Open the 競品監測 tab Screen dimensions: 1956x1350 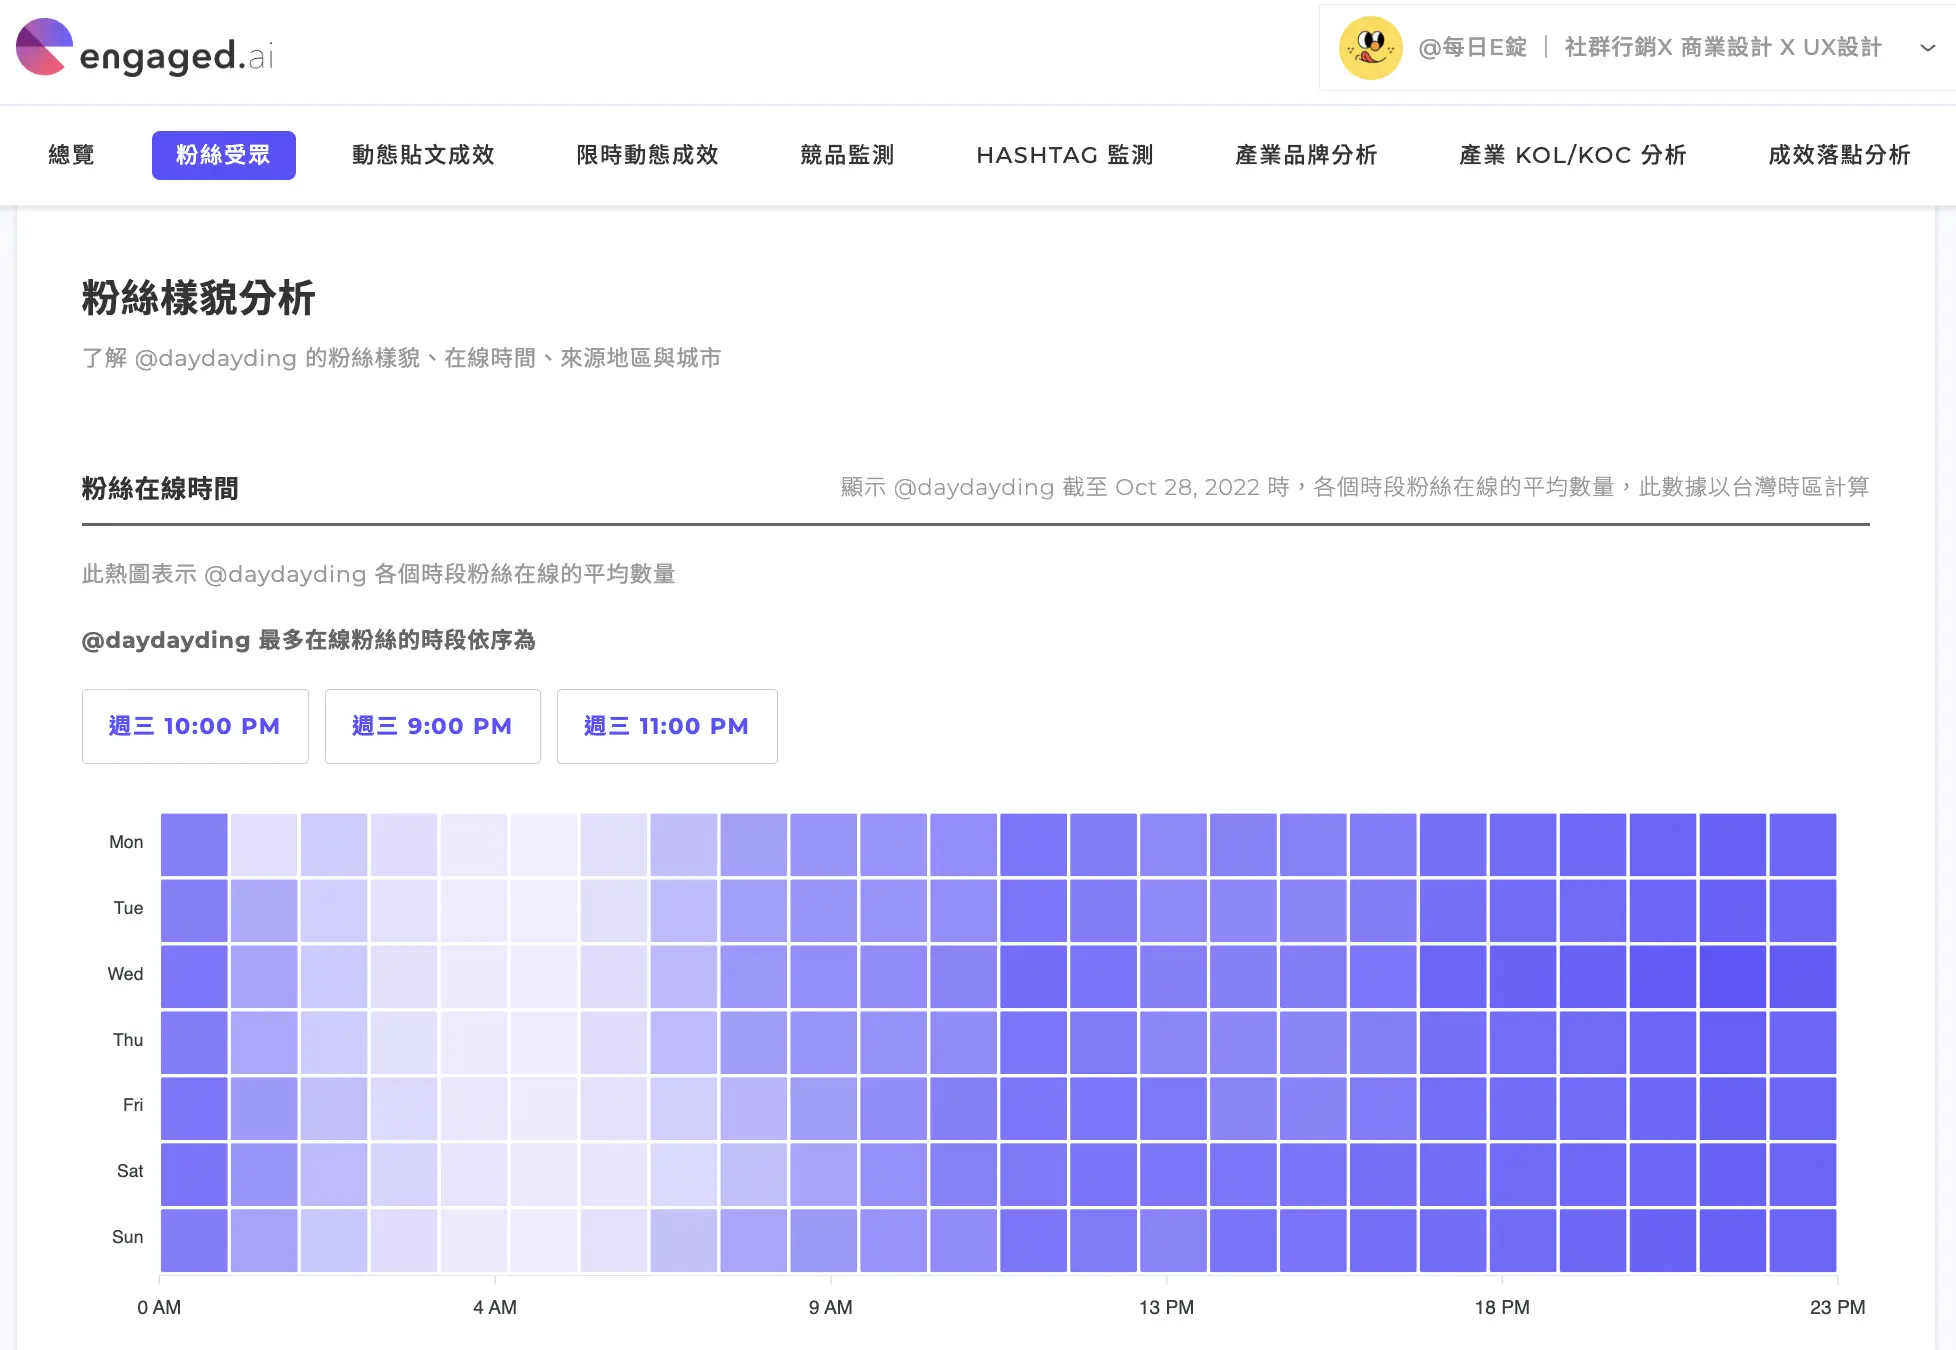click(847, 155)
